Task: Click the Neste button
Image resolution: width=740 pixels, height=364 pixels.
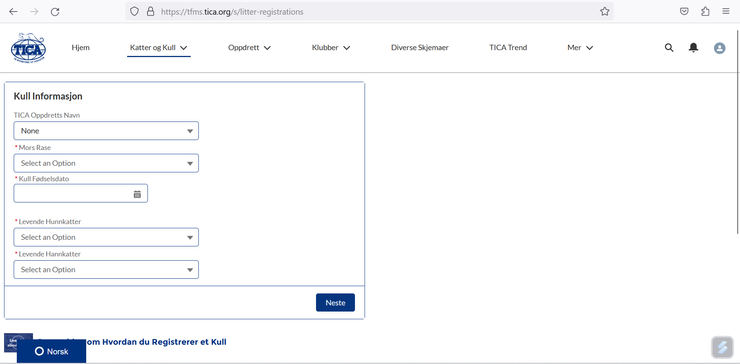Action: tap(336, 303)
